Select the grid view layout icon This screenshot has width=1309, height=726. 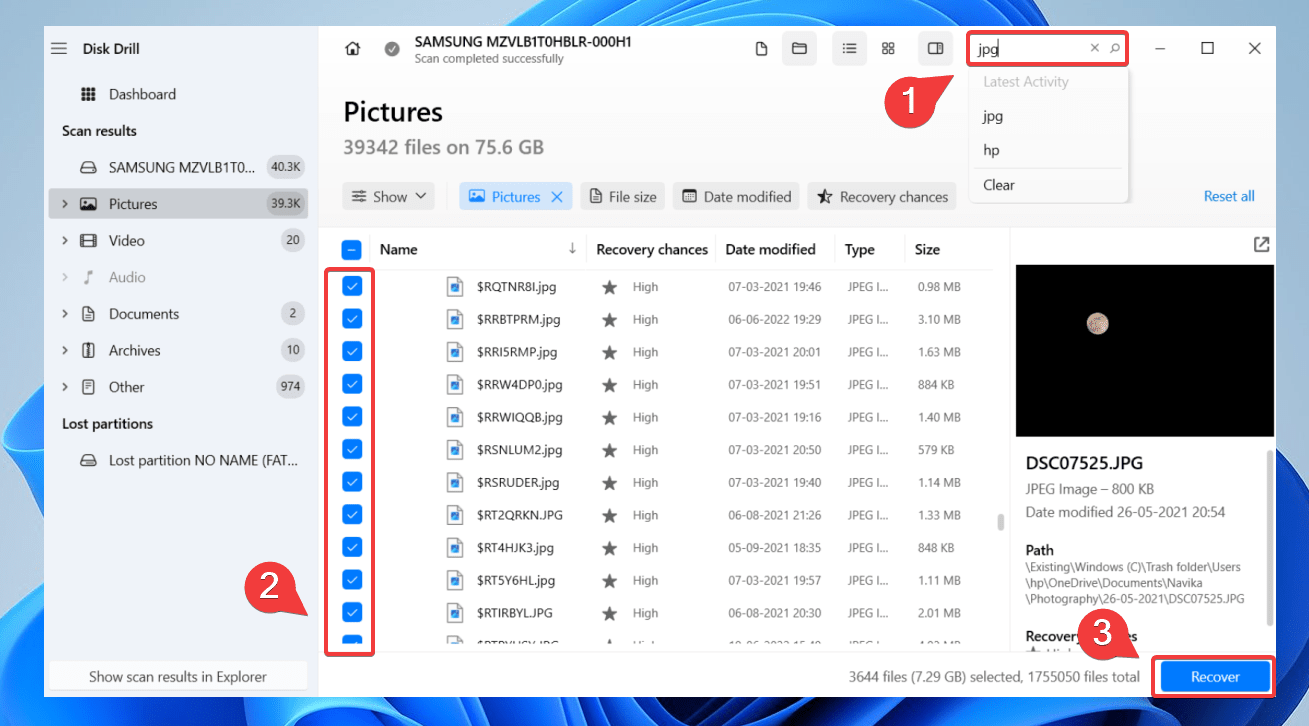tap(888, 49)
